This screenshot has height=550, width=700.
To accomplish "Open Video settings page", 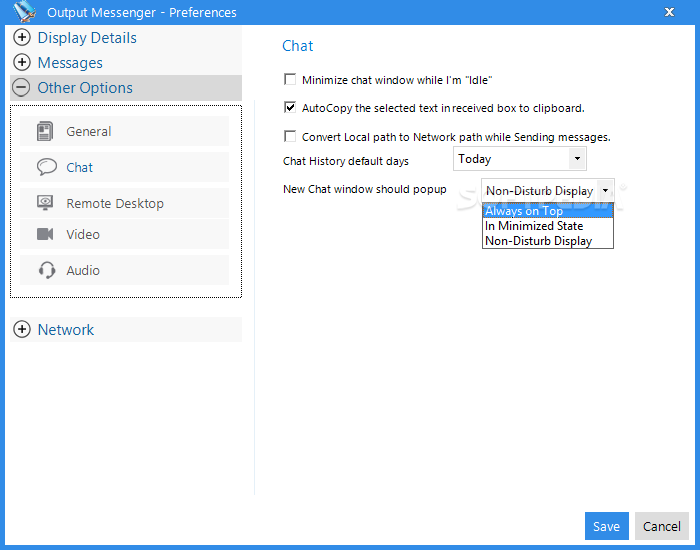I will pos(125,234).
